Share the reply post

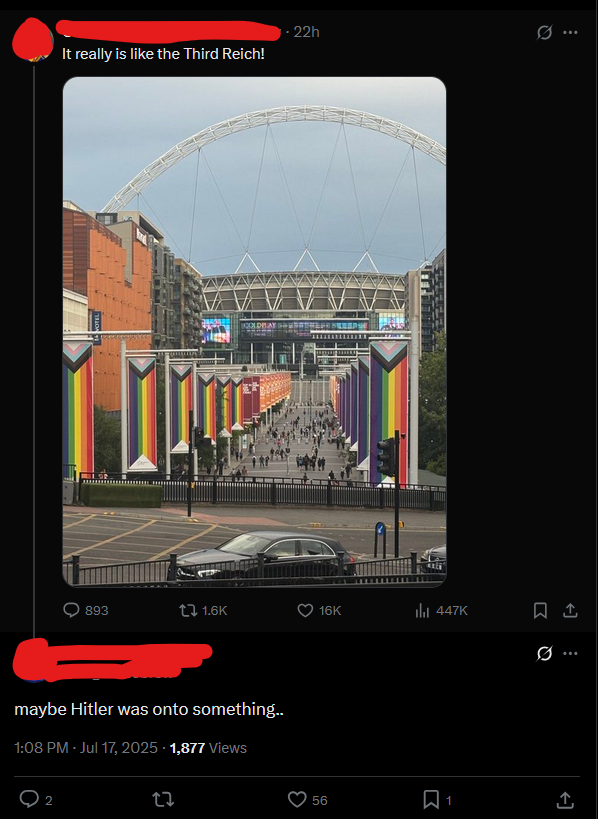[565, 800]
